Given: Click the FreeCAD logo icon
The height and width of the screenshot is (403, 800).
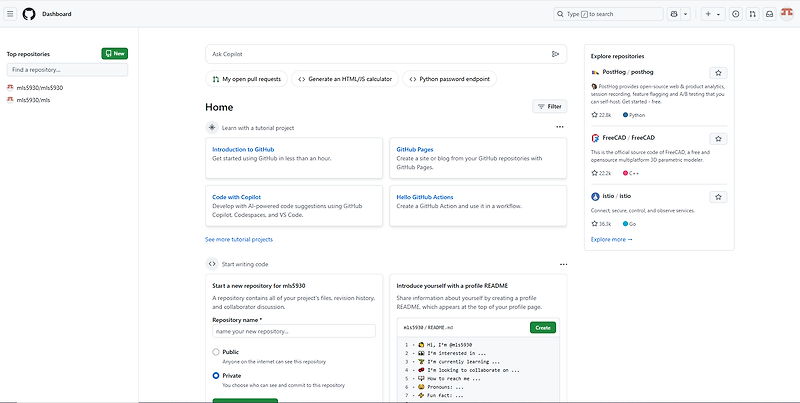Looking at the screenshot, I should click(595, 138).
